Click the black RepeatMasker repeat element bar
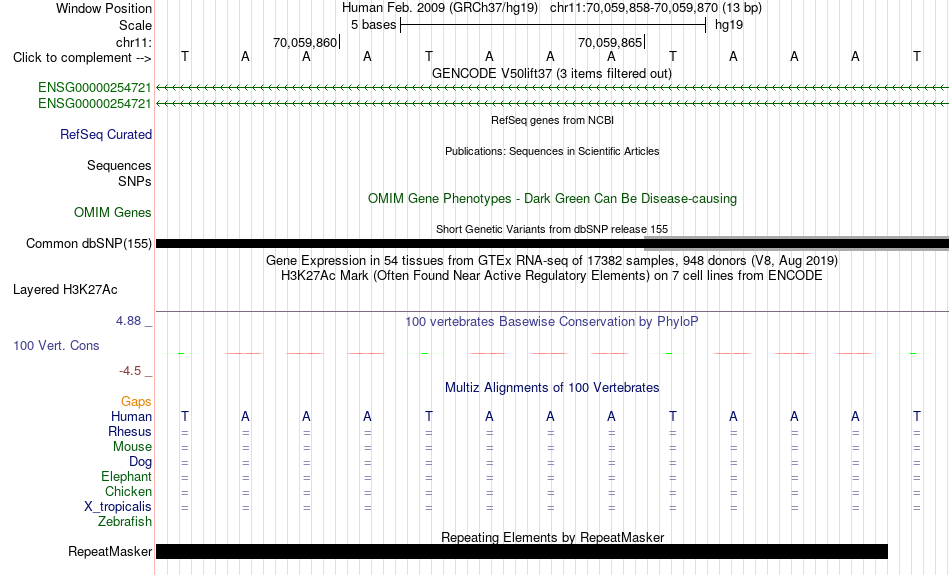 pyautogui.click(x=522, y=551)
